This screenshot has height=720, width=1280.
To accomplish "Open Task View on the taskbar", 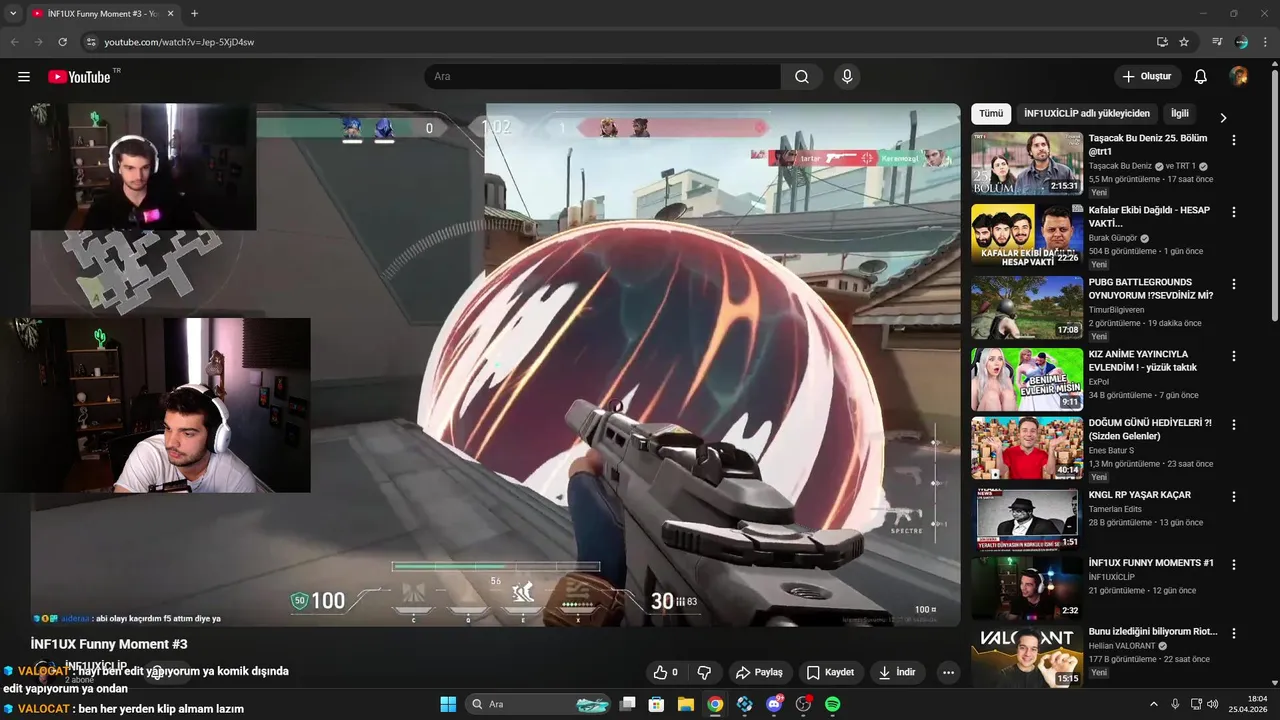I will tap(628, 704).
